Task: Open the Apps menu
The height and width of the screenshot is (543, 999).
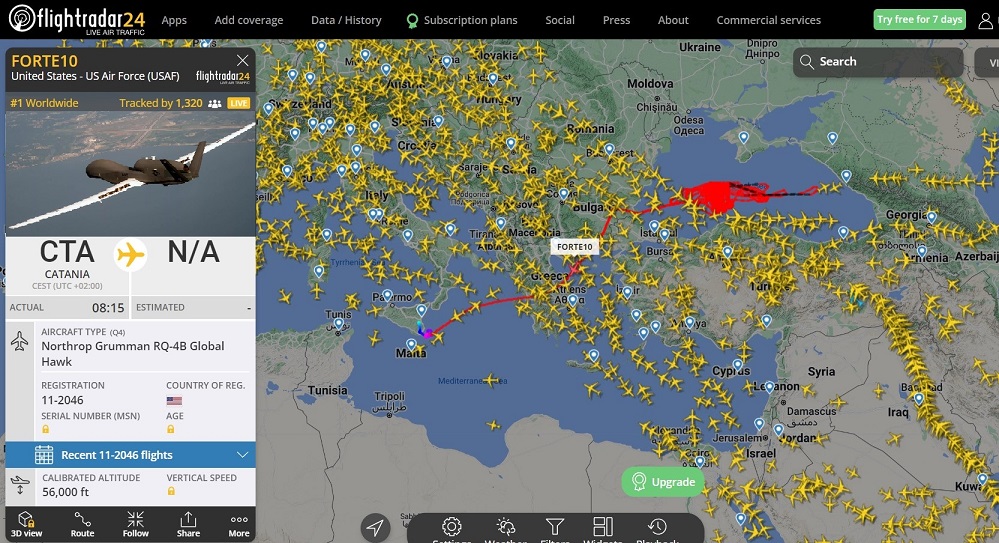Action: [x=174, y=20]
